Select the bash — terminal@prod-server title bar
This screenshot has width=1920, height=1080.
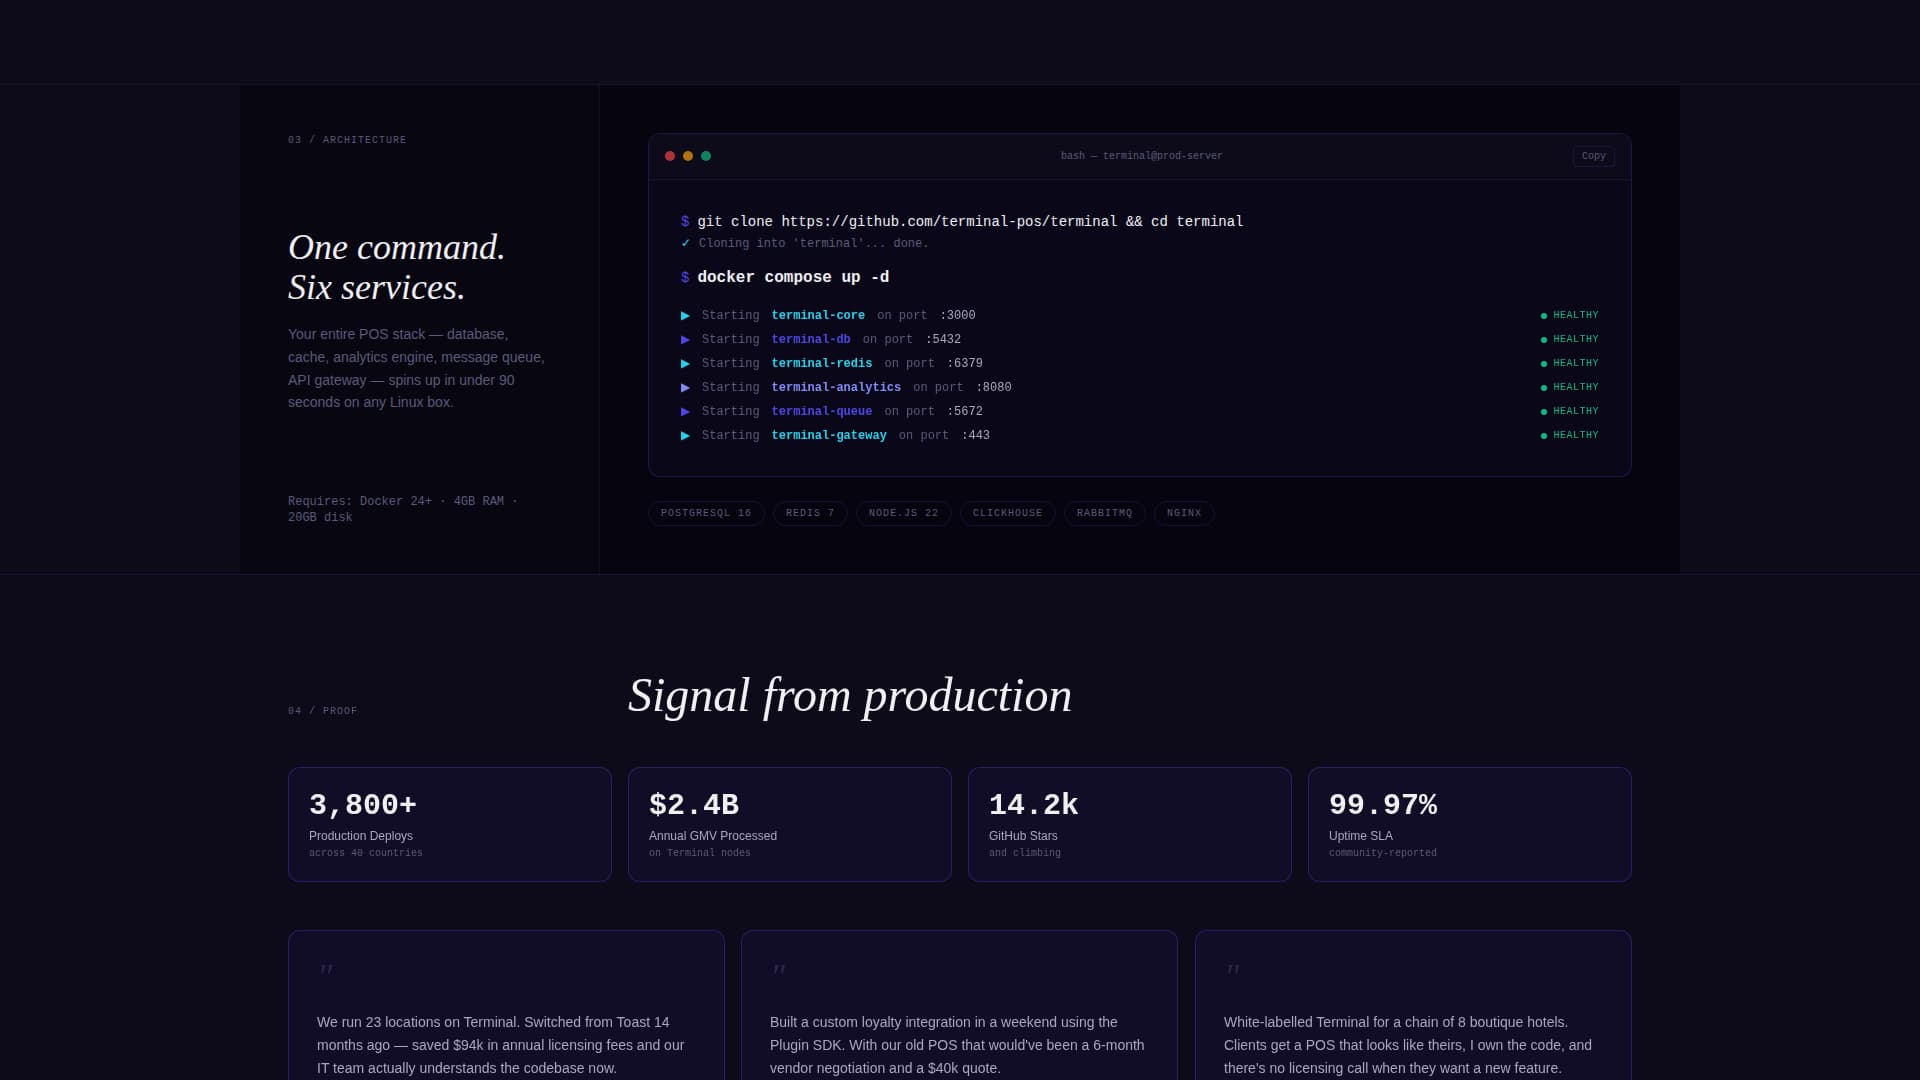tap(1141, 156)
